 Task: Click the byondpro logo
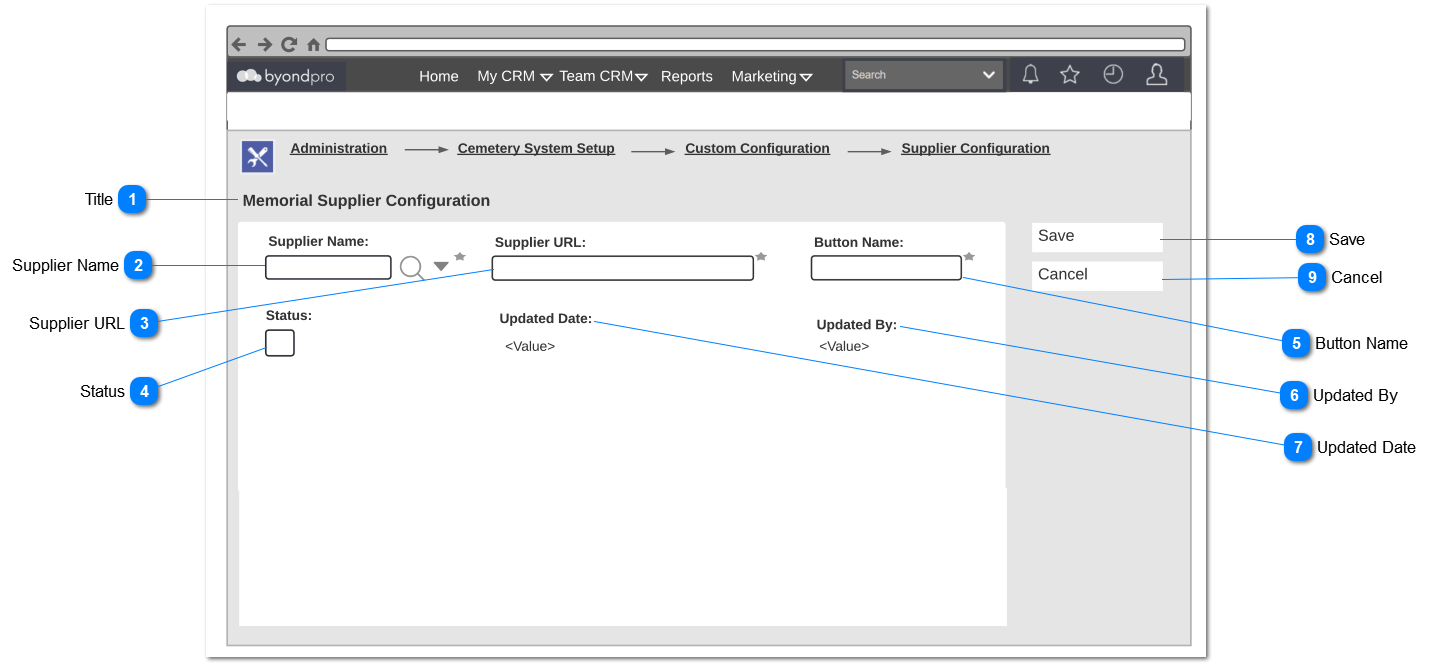286,76
